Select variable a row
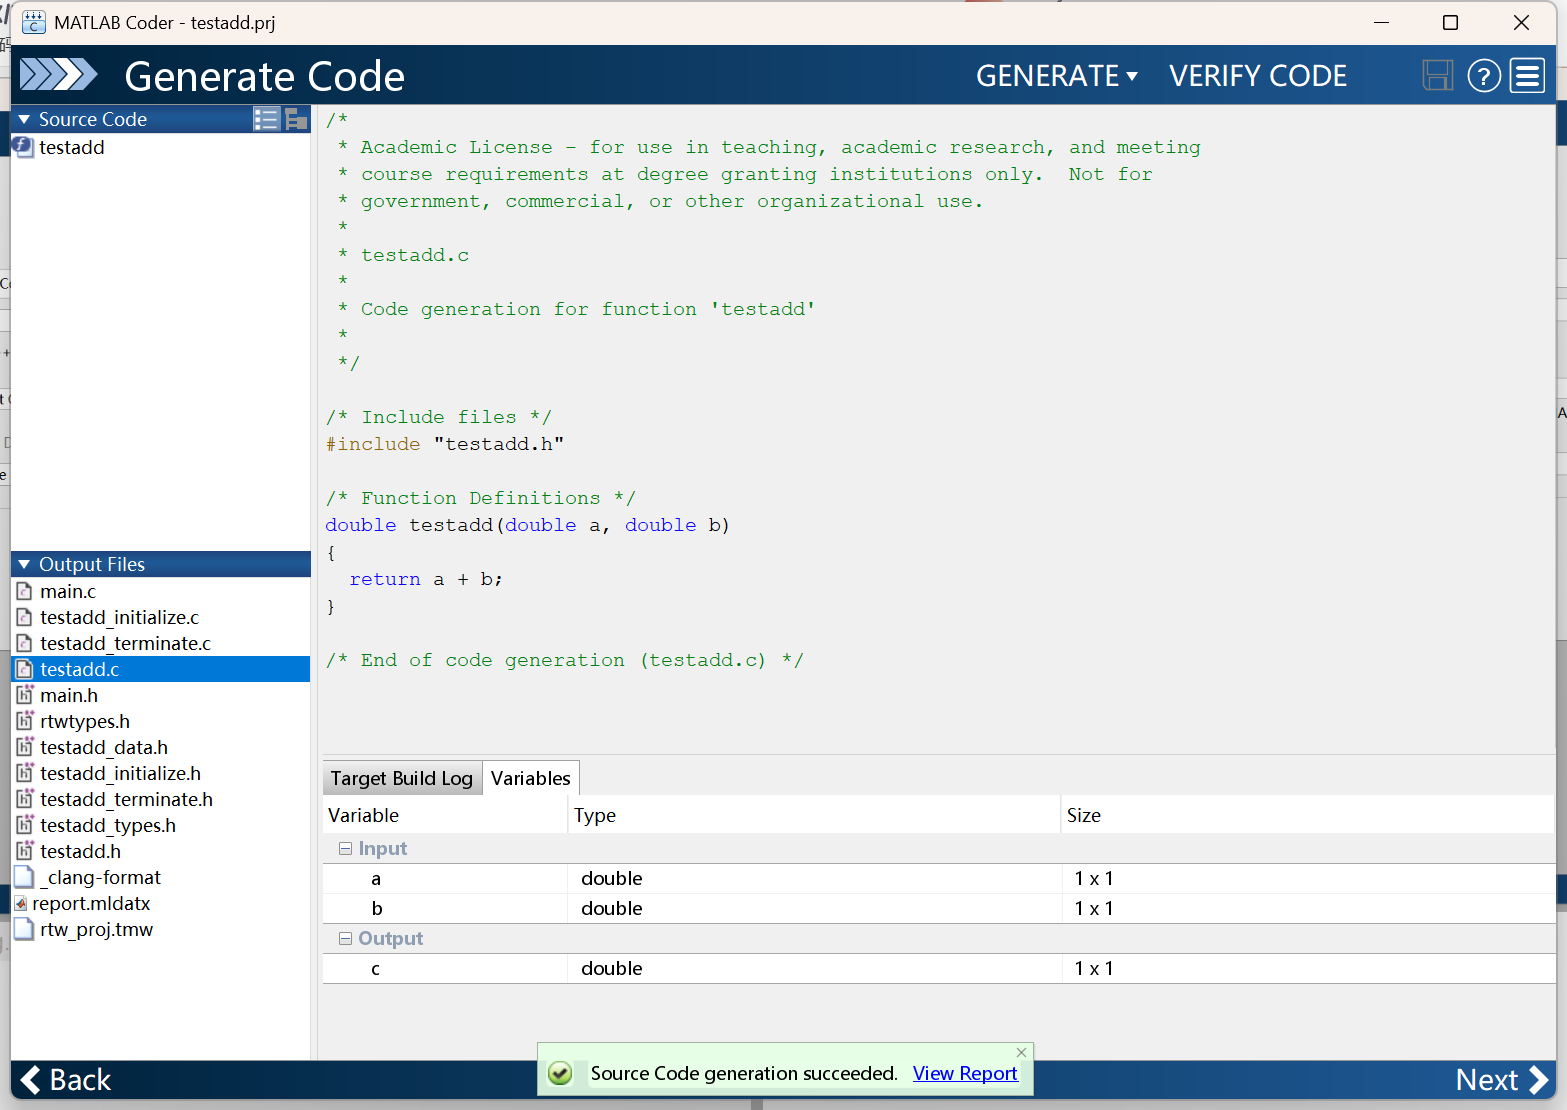Image resolution: width=1567 pixels, height=1110 pixels. (x=939, y=878)
